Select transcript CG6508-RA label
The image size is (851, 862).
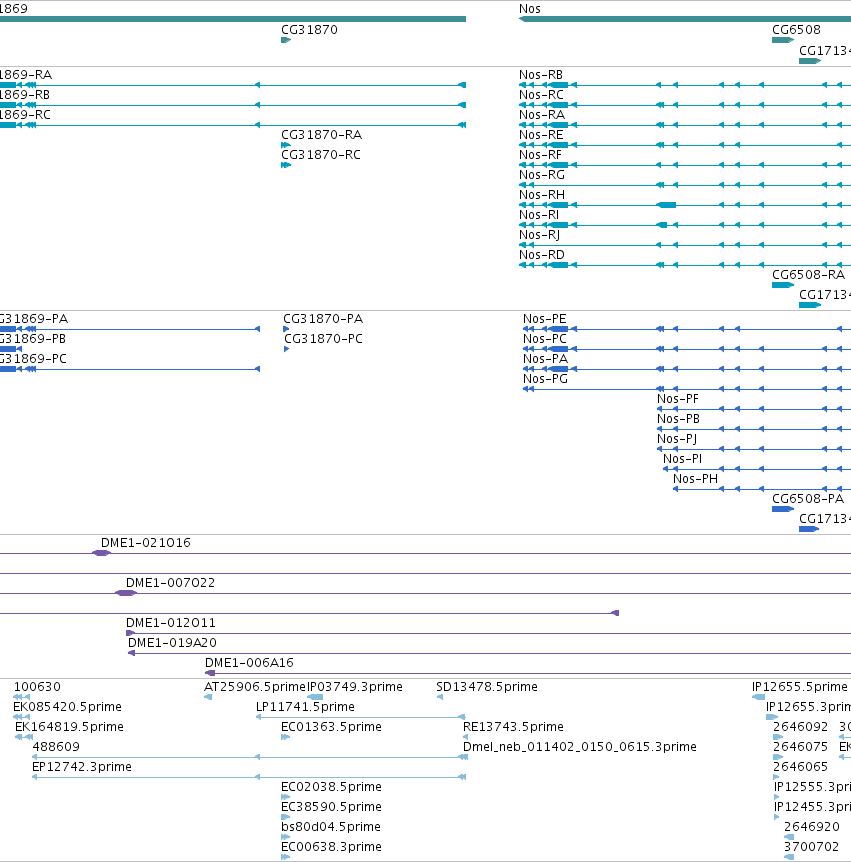tap(808, 275)
